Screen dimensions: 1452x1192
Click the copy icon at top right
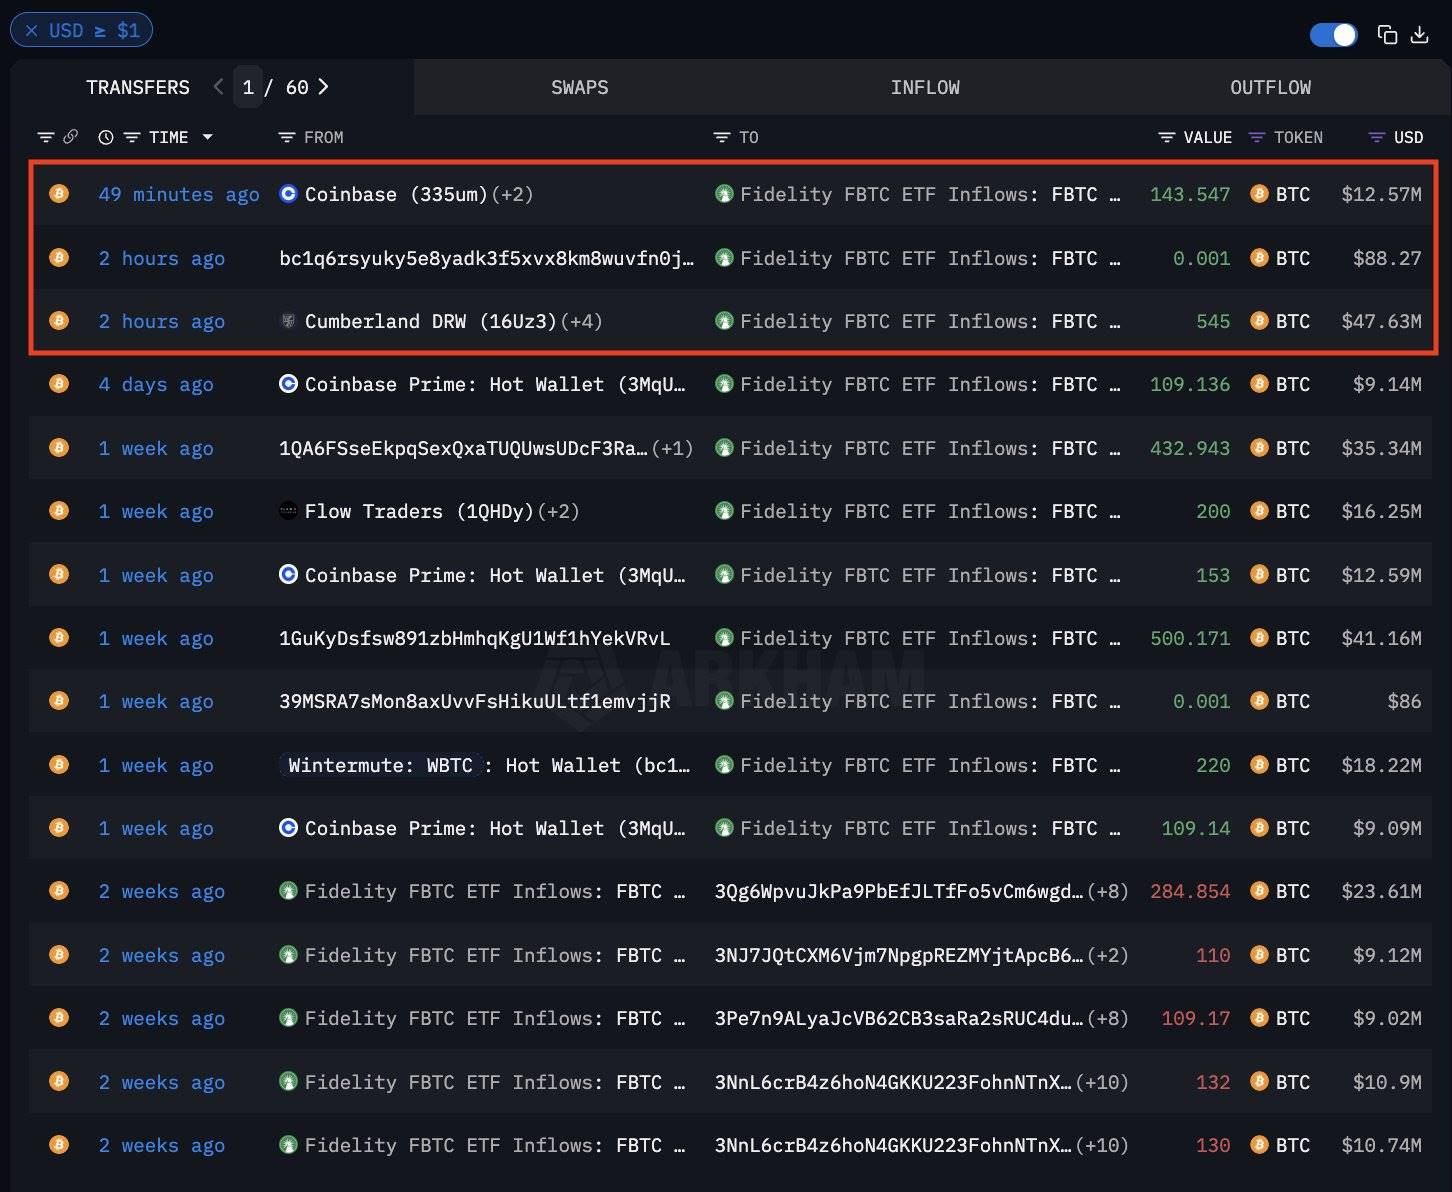tap(1387, 35)
